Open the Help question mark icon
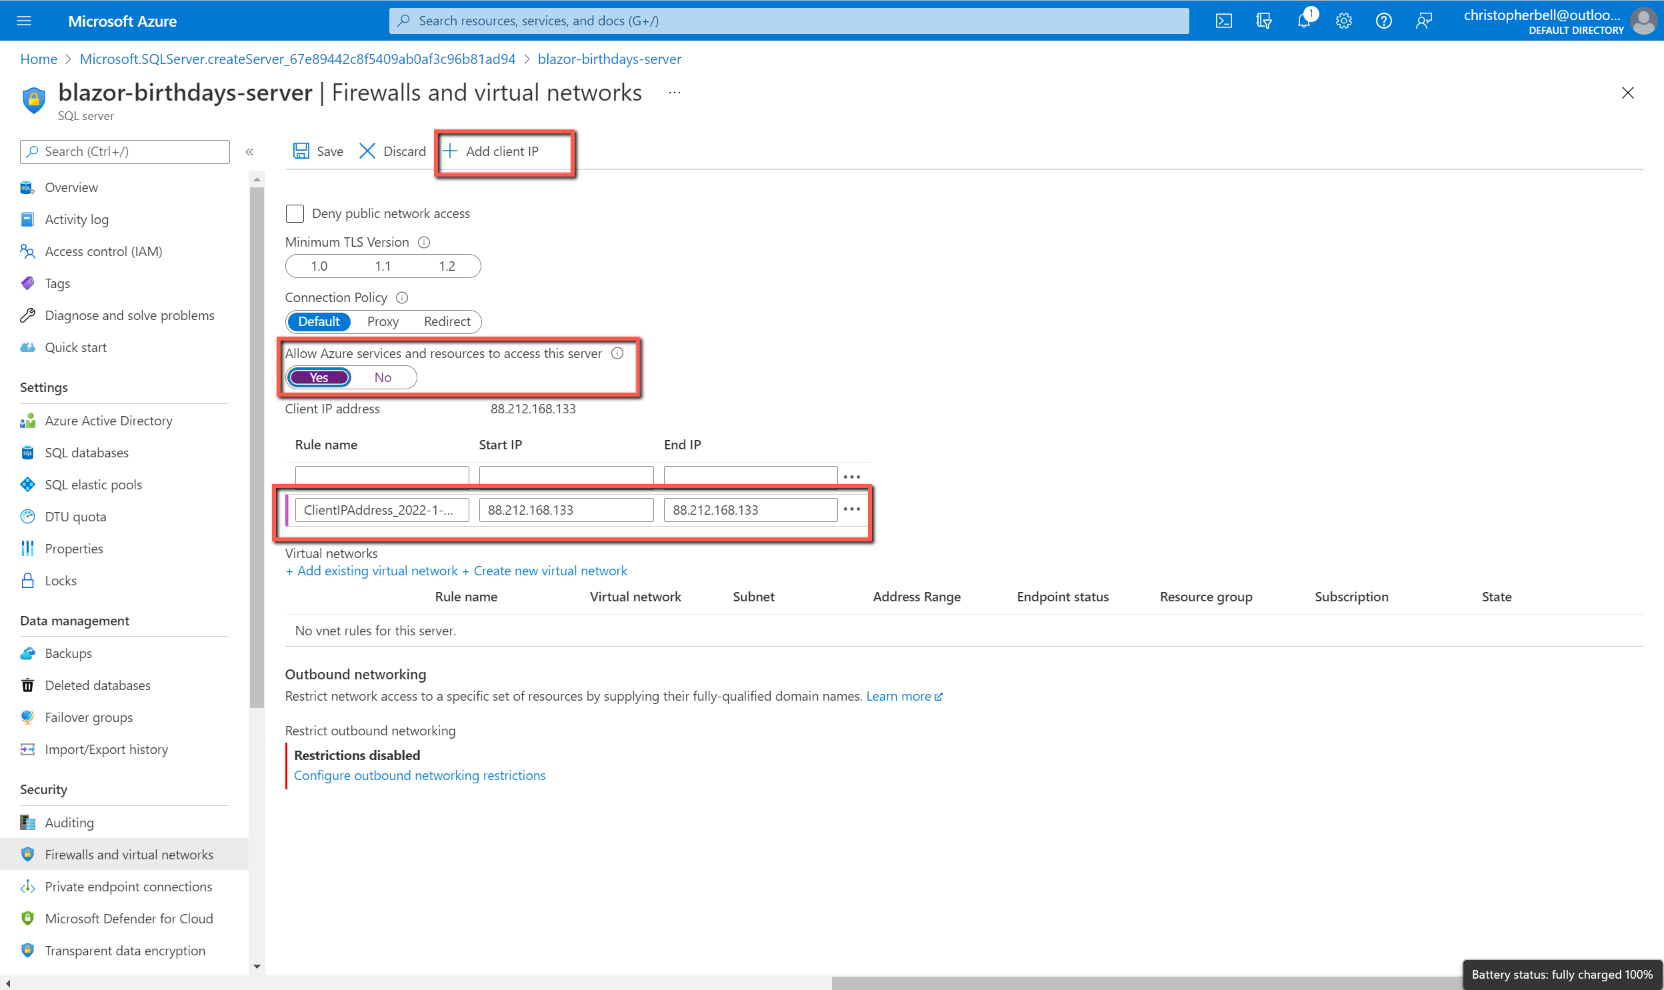This screenshot has width=1664, height=990. point(1383,20)
